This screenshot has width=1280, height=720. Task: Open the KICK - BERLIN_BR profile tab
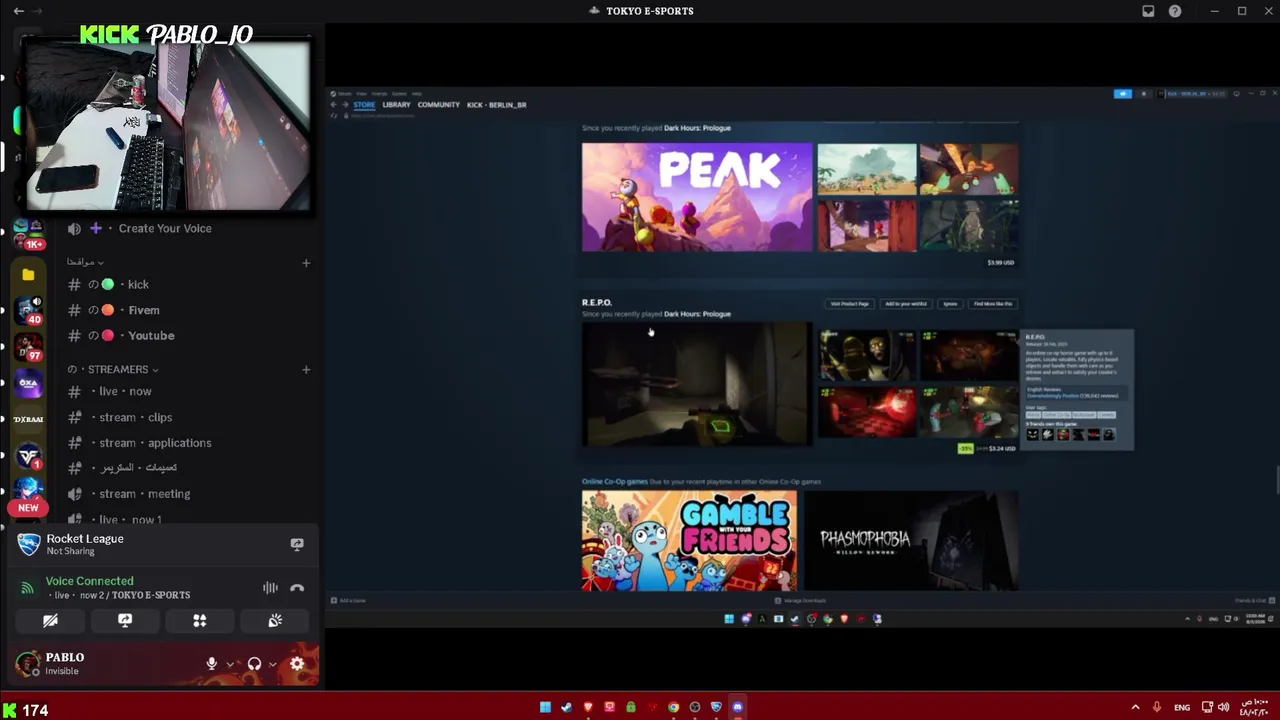[x=496, y=105]
